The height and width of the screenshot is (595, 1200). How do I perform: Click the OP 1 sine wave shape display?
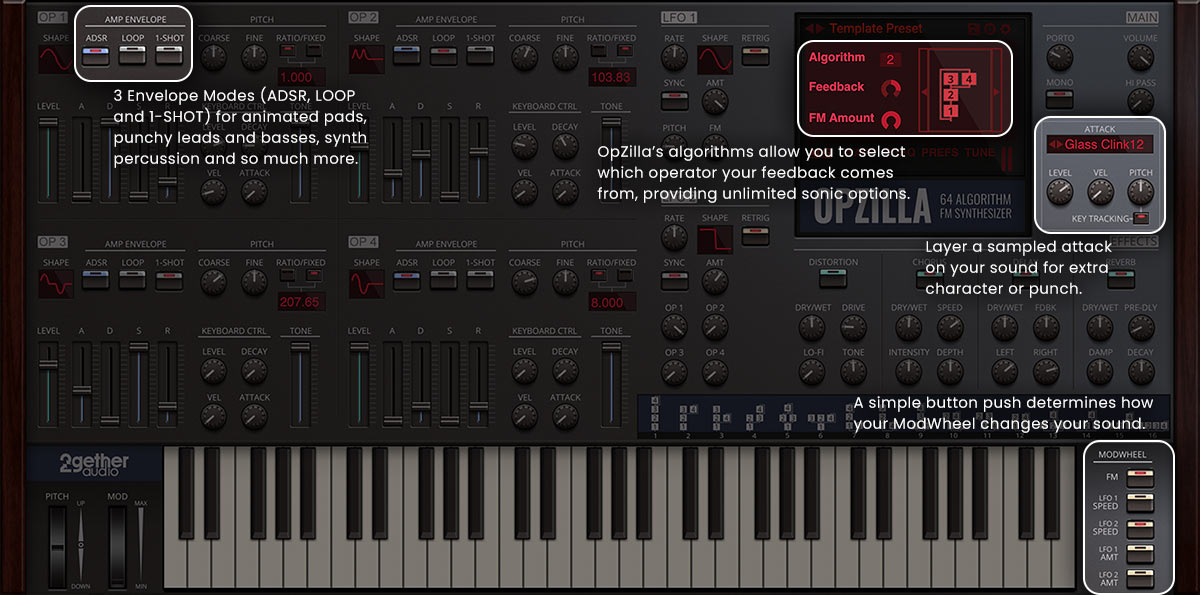click(x=55, y=59)
